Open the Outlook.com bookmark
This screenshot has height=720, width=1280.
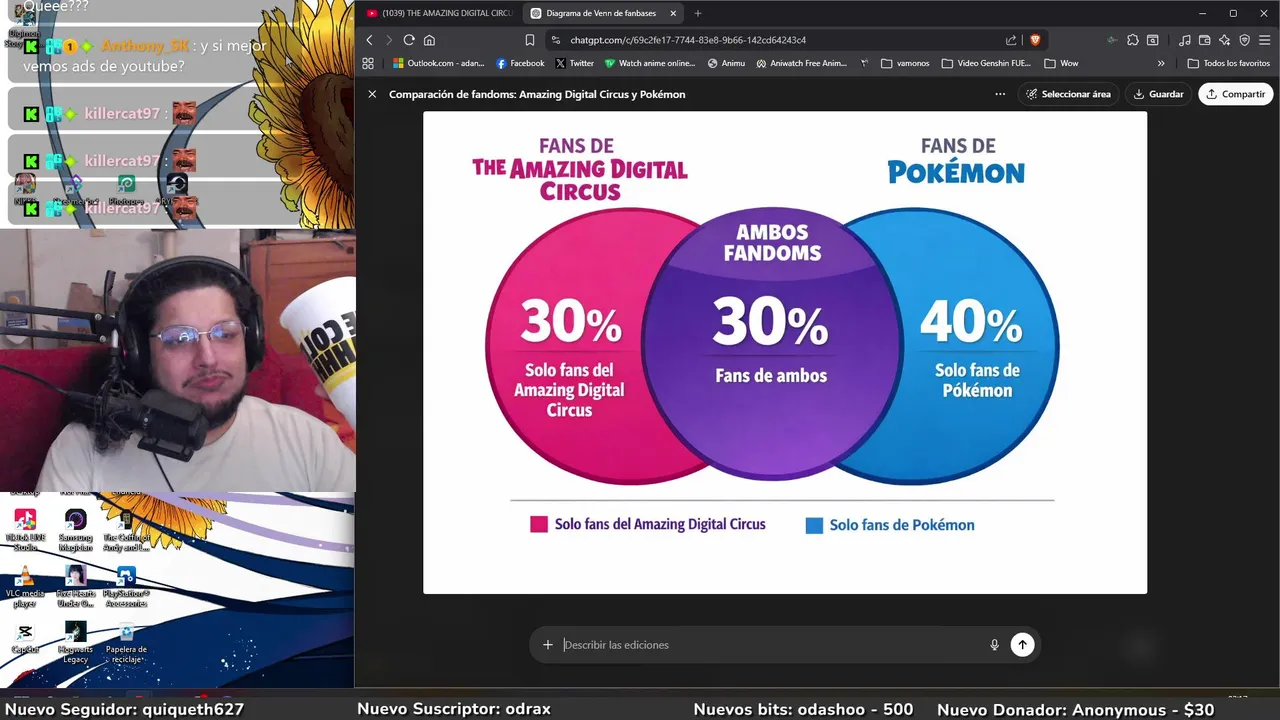438,63
